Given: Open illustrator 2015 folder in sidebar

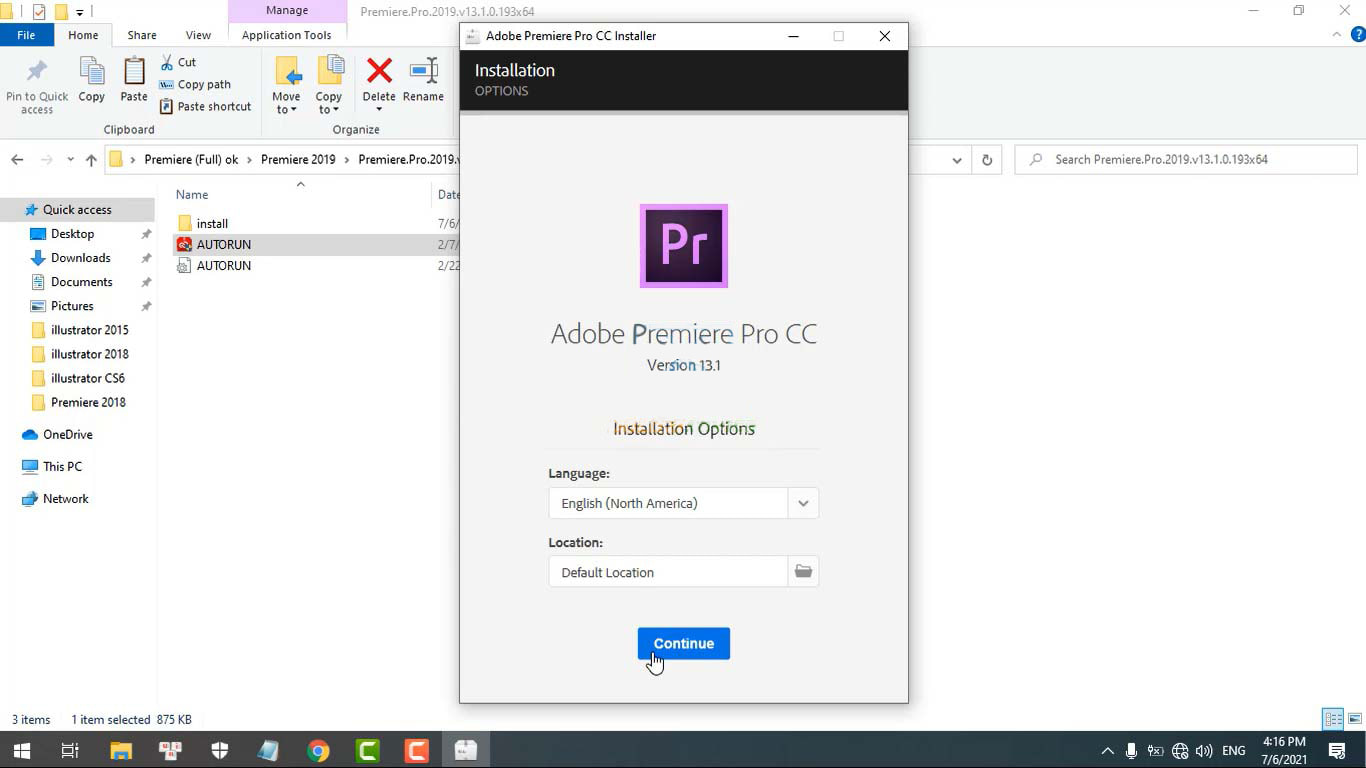Looking at the screenshot, I should [89, 330].
